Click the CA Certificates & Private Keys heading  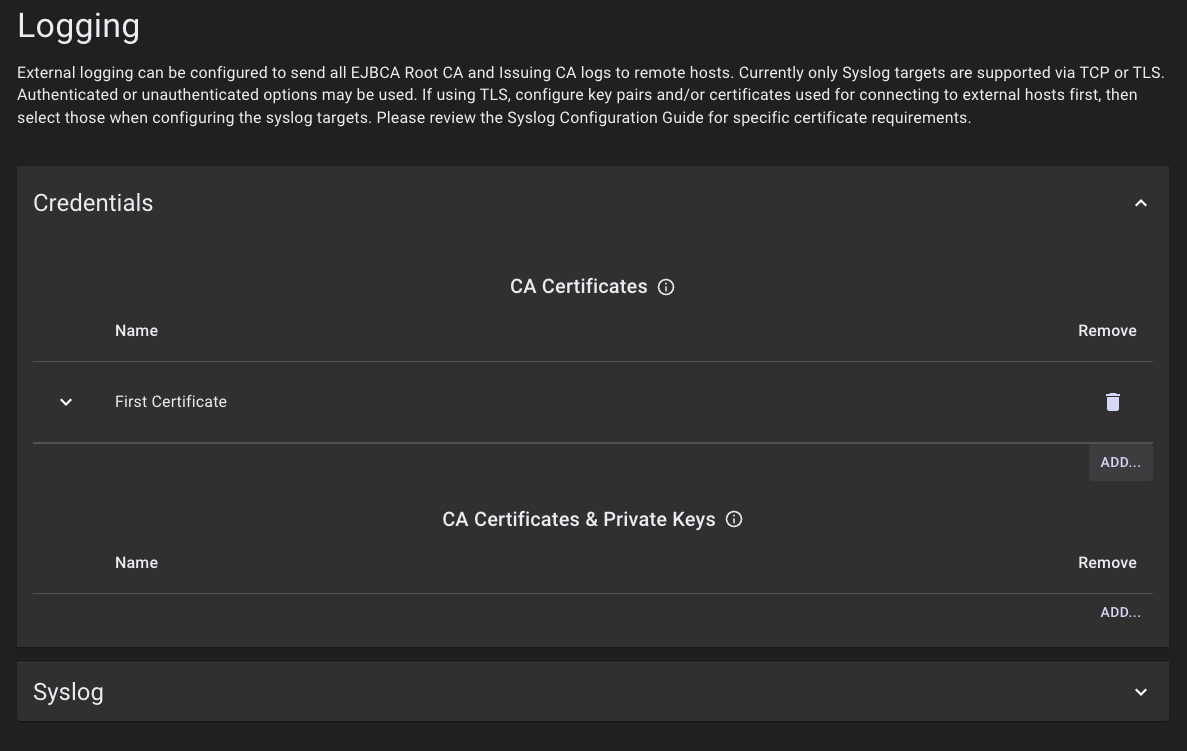578,520
